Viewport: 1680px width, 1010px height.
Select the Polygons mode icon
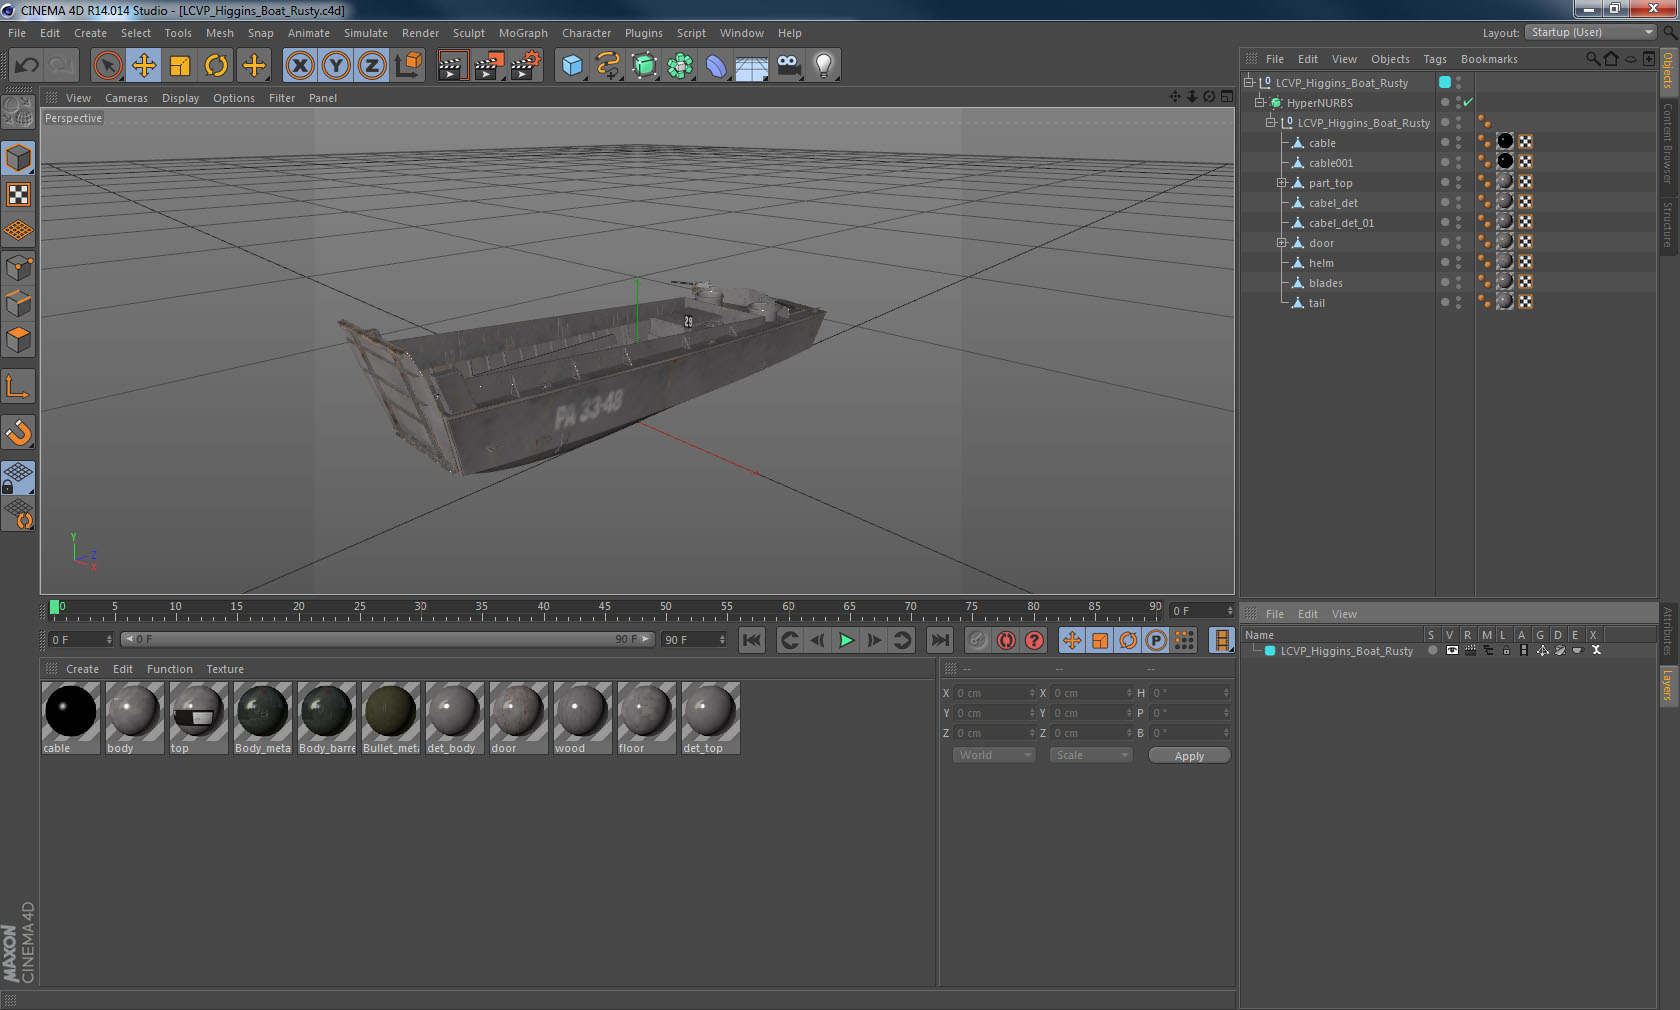[18, 340]
